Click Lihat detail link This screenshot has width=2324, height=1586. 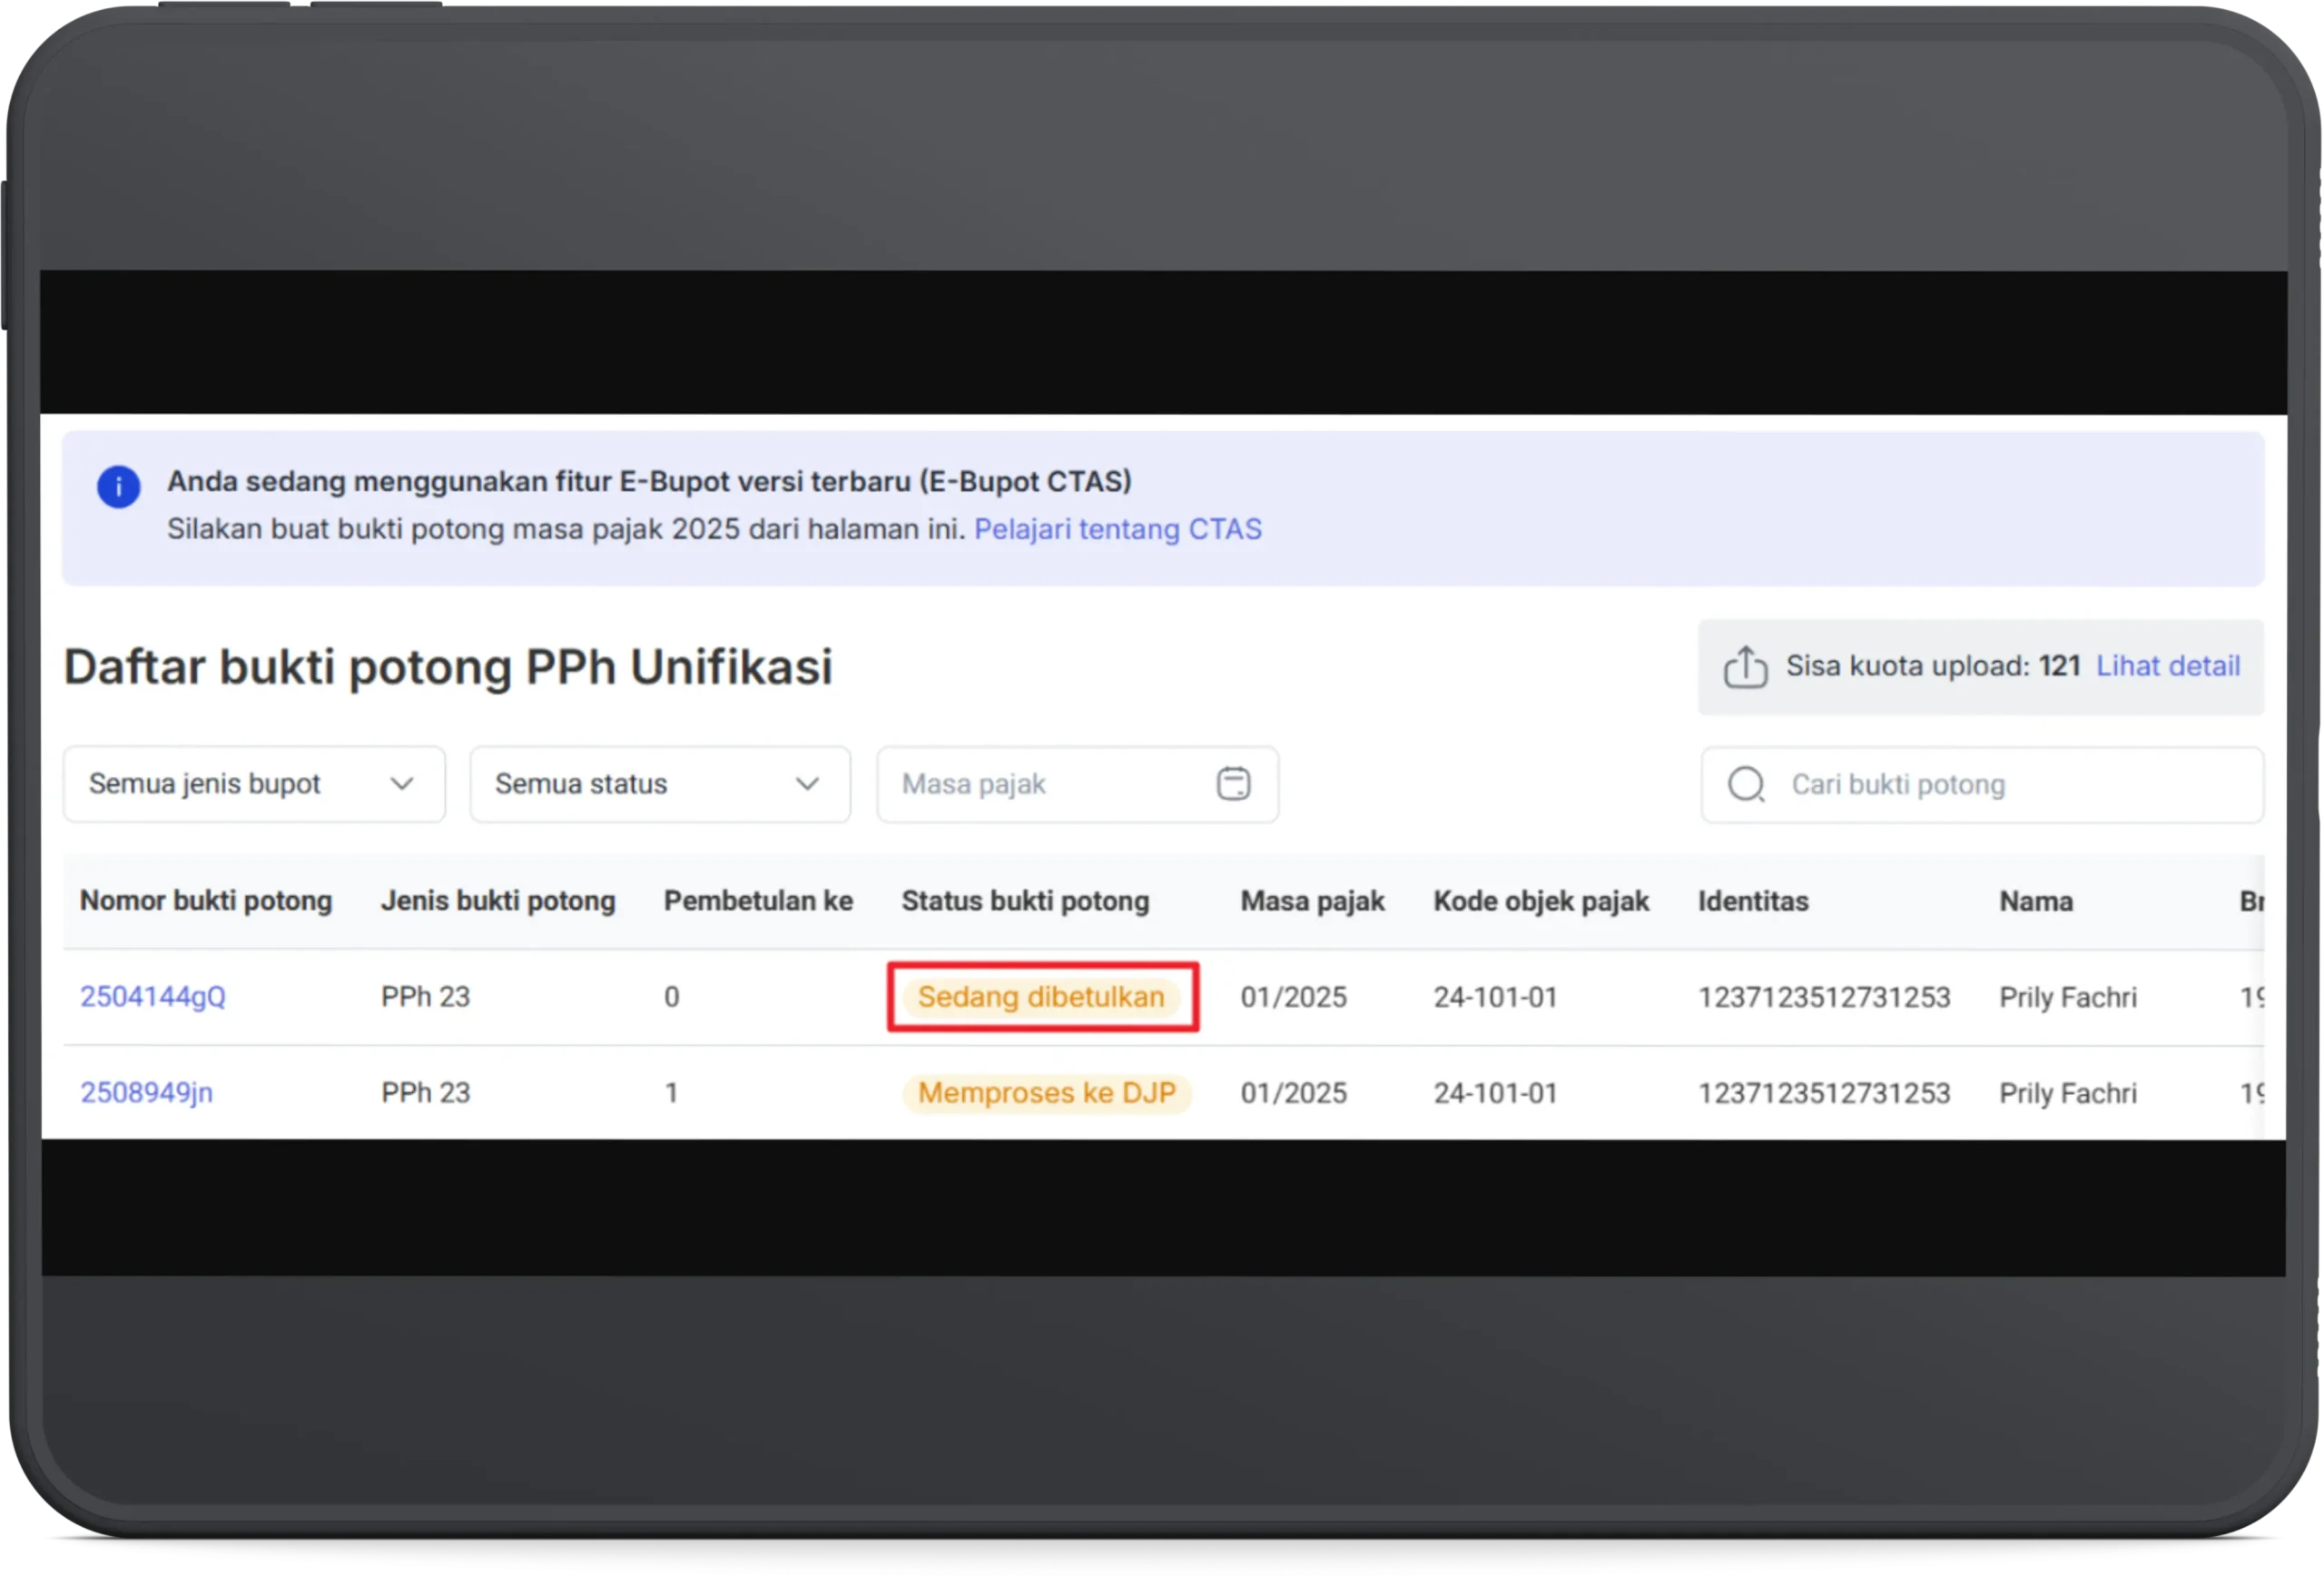[x=2167, y=666]
